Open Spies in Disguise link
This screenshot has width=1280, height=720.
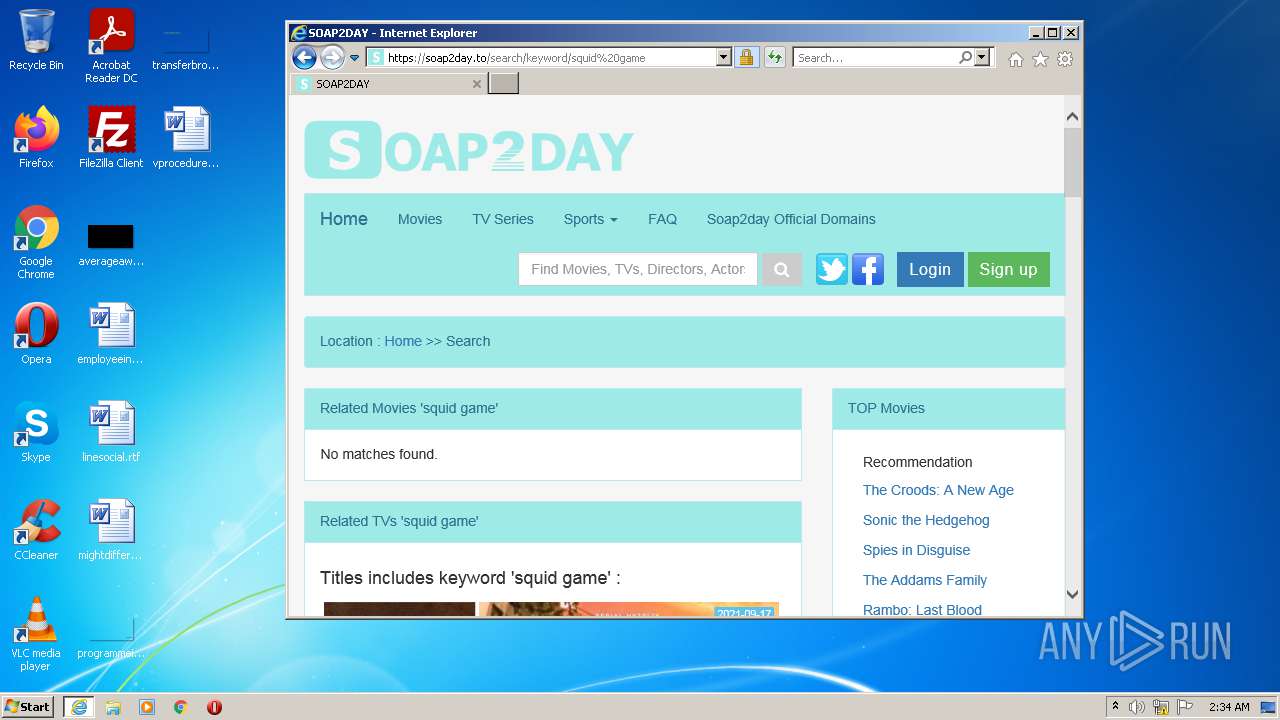pyautogui.click(x=916, y=550)
